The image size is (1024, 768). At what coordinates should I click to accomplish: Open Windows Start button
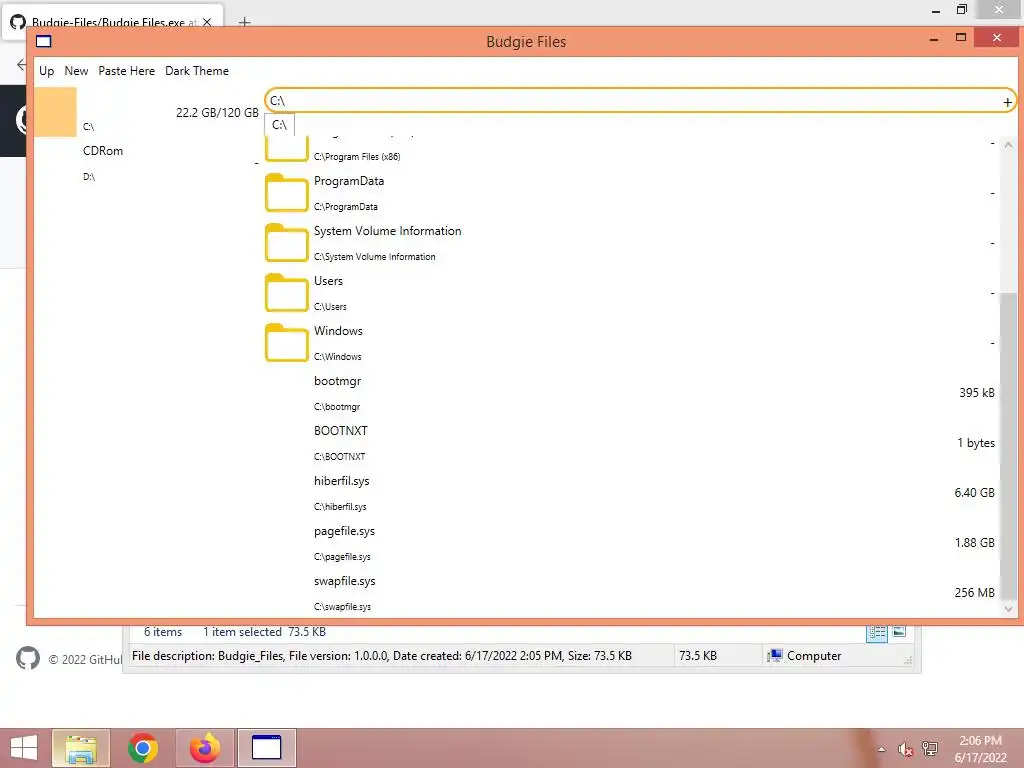click(x=24, y=748)
